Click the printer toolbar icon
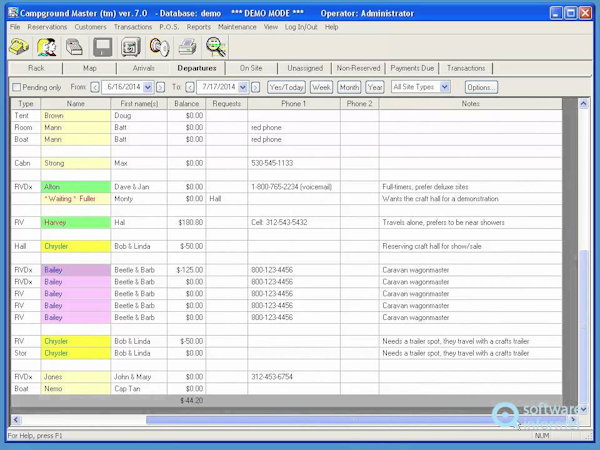The height and width of the screenshot is (450, 600). click(188, 47)
